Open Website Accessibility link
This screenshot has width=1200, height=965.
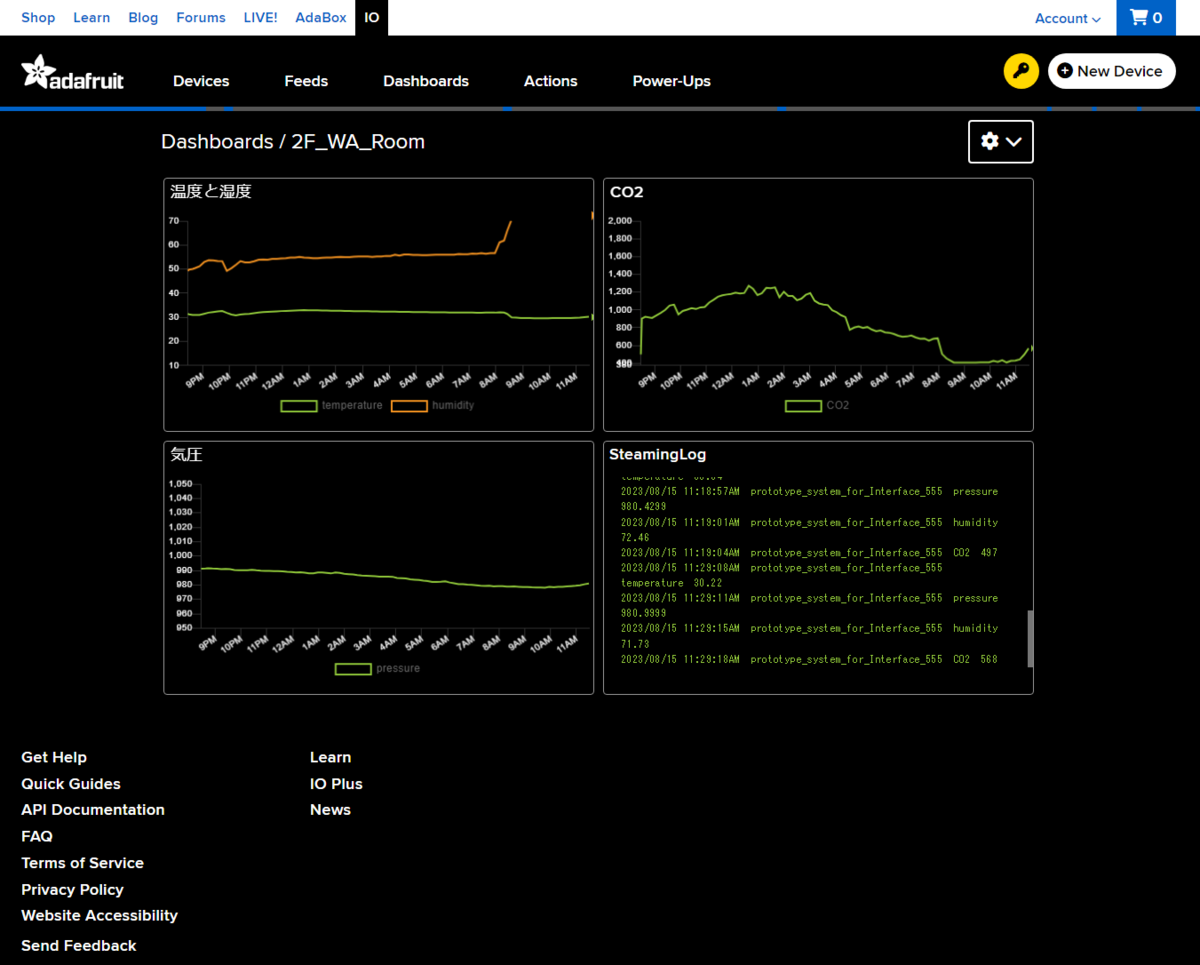[x=99, y=915]
